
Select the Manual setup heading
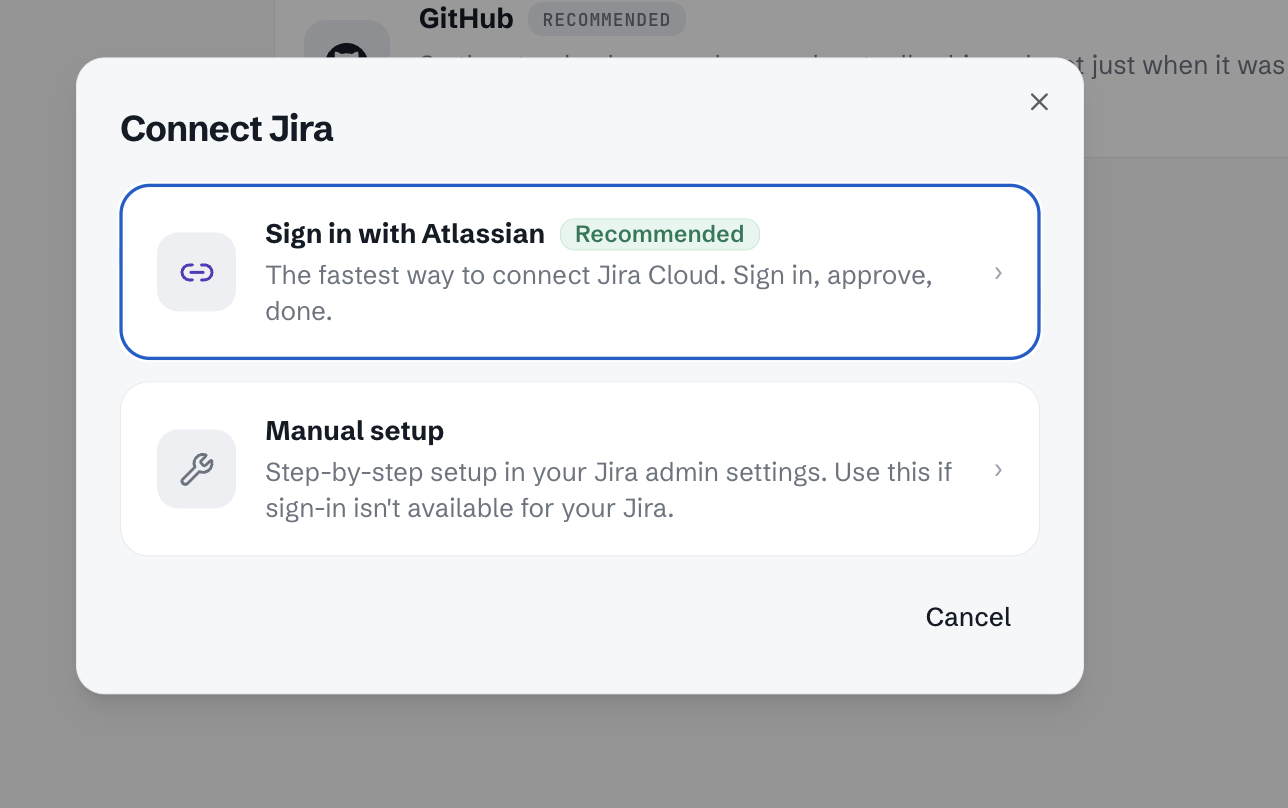click(355, 431)
